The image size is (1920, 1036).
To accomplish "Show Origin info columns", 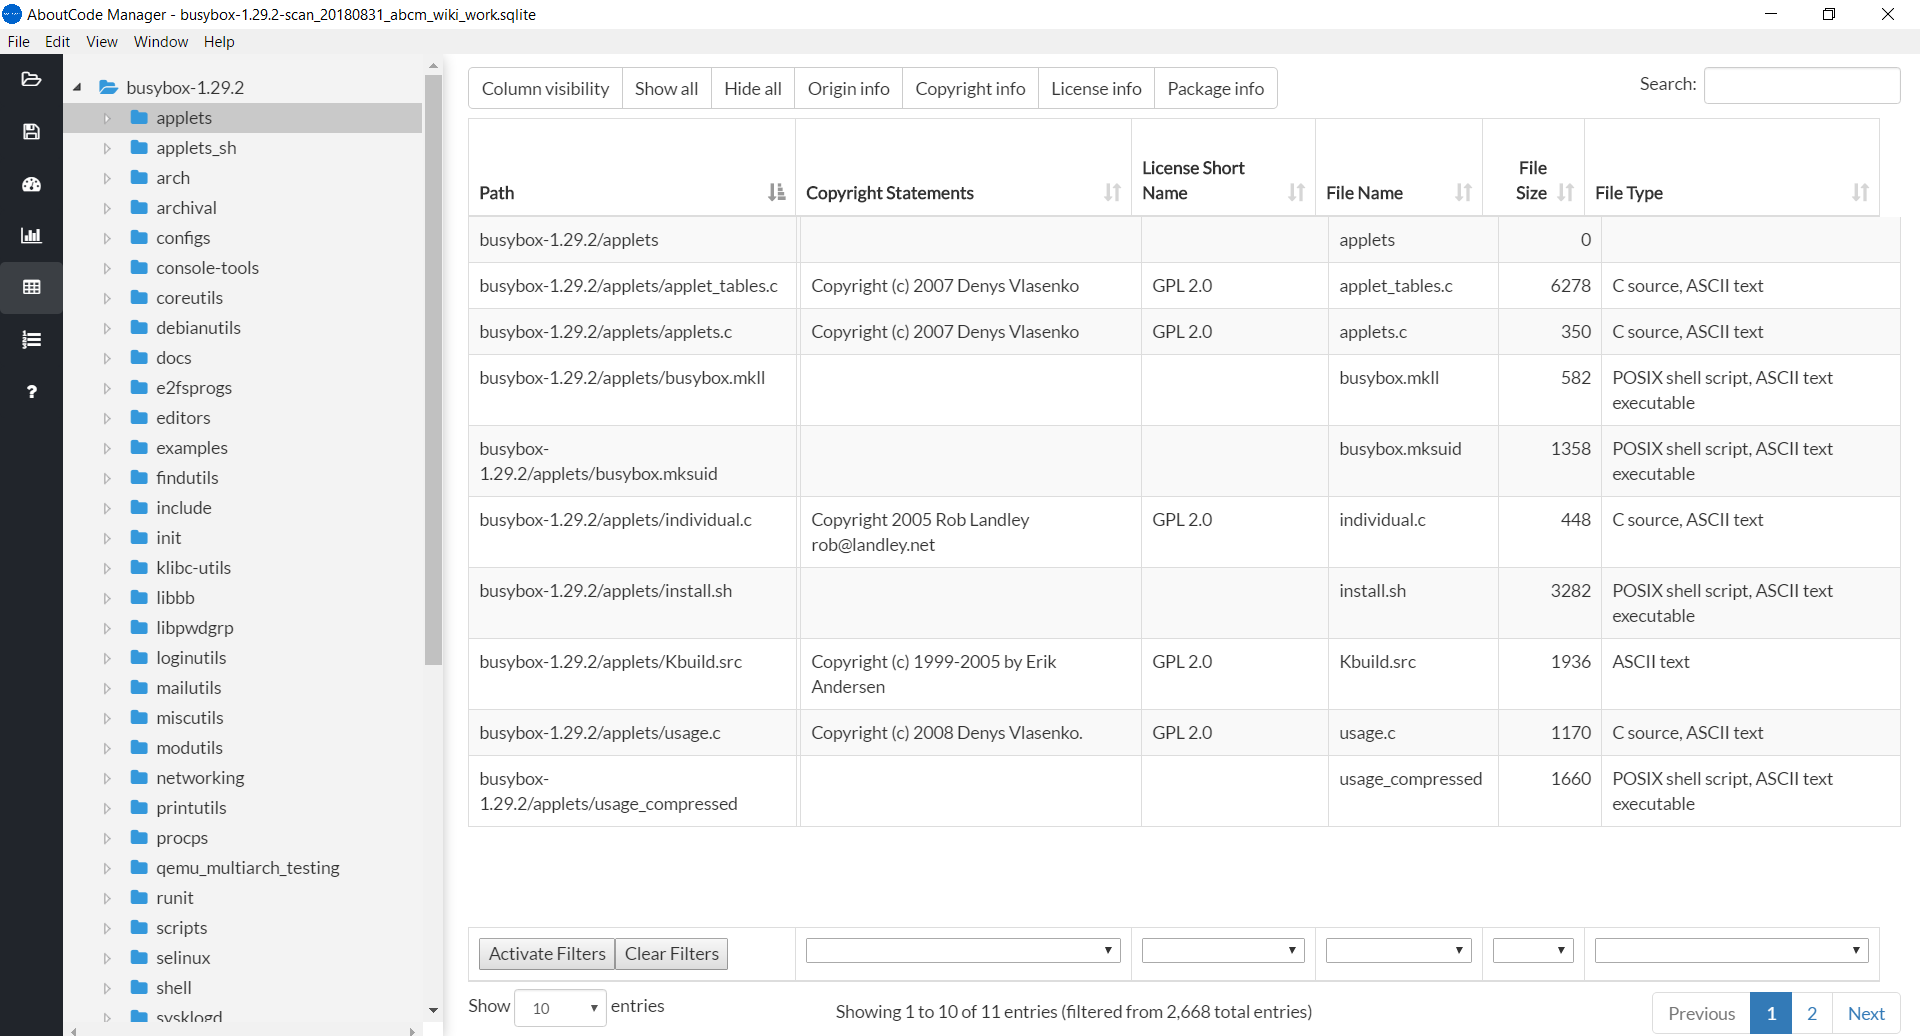I will click(x=848, y=89).
